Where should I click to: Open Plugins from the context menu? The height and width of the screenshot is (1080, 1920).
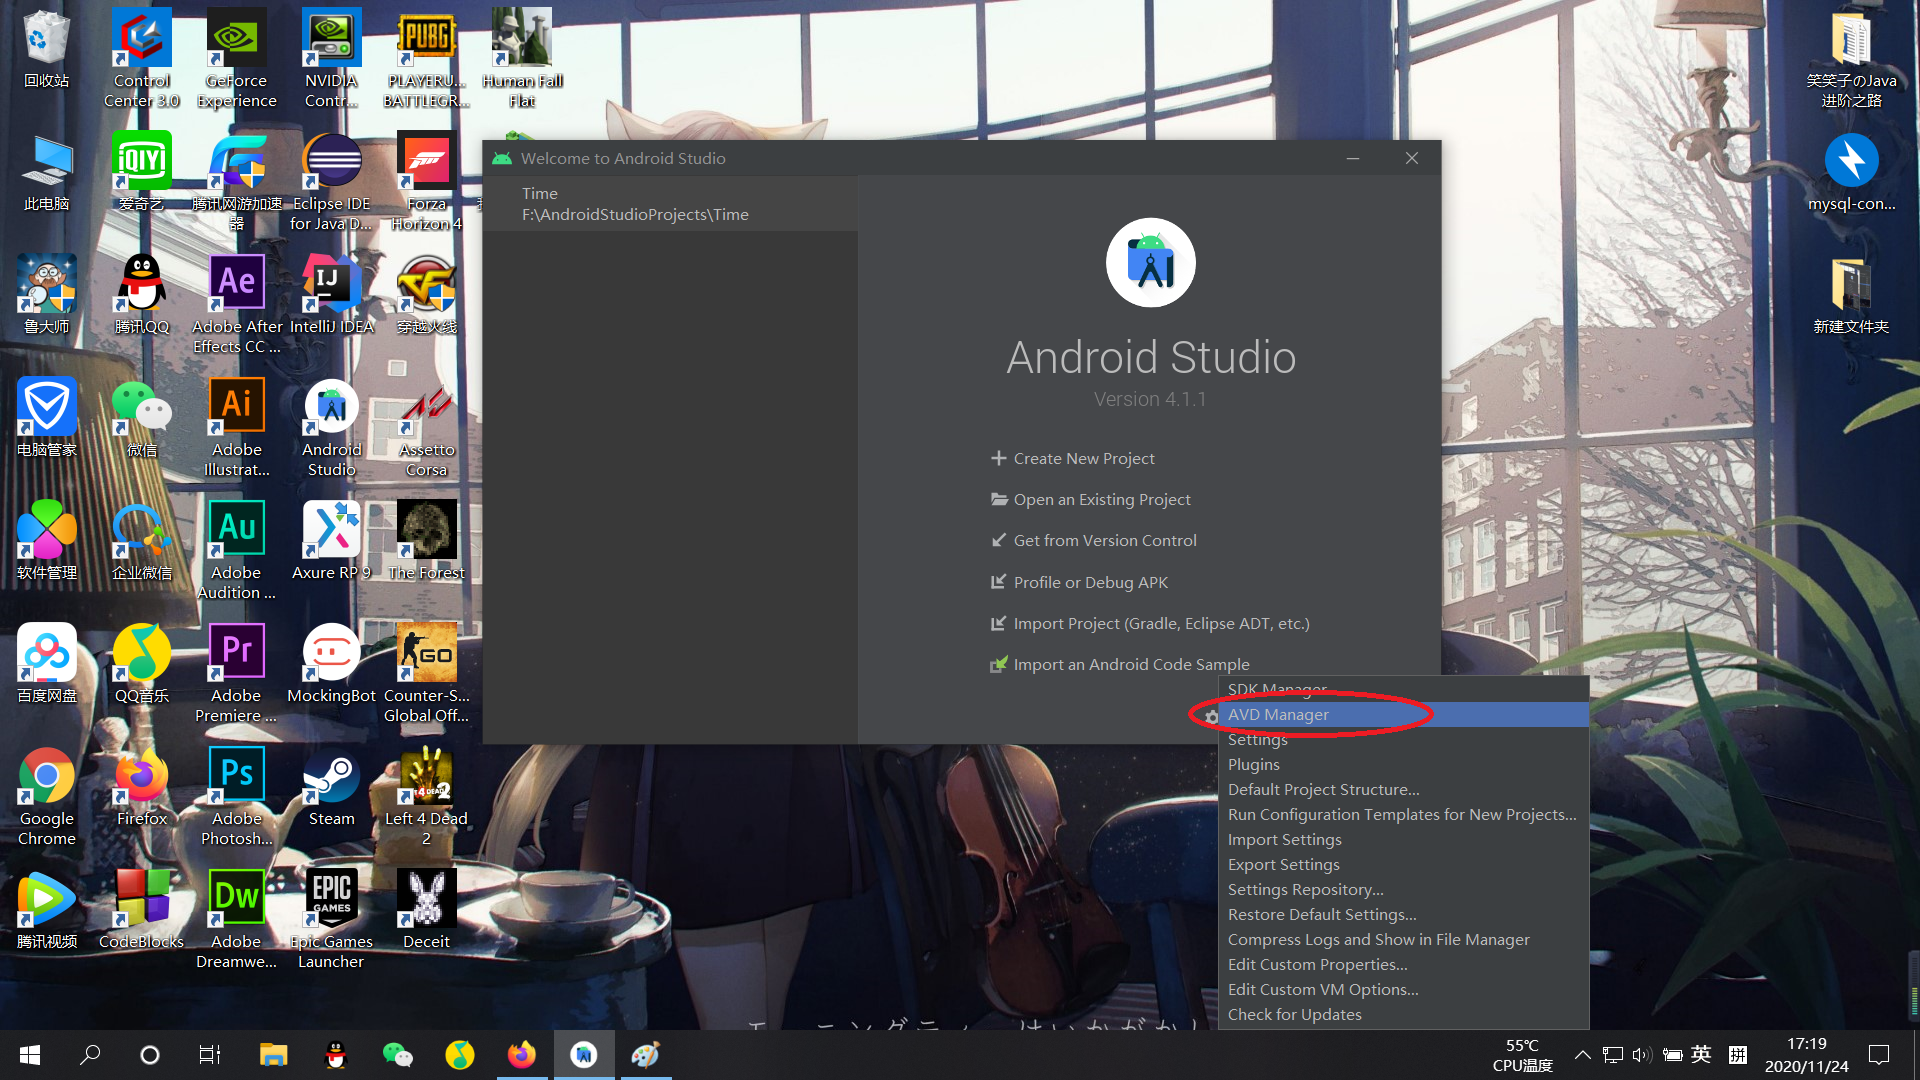pos(1254,764)
